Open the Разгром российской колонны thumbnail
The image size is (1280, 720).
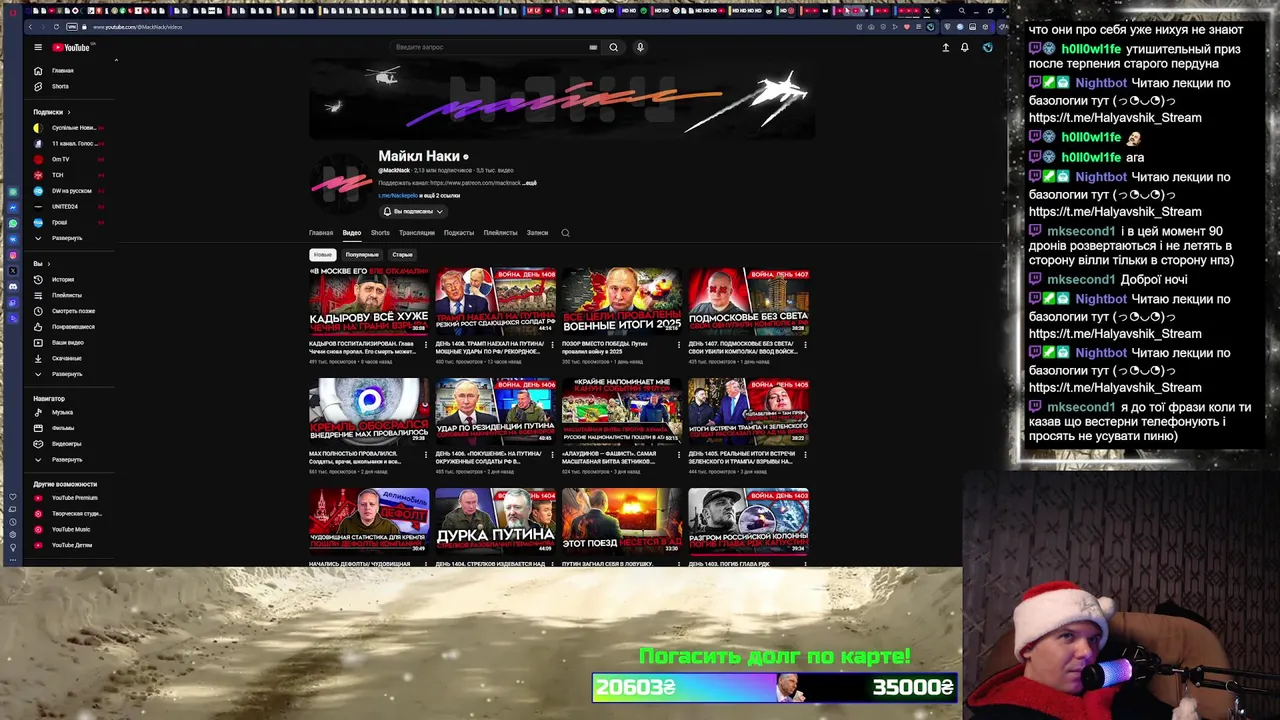[748, 521]
